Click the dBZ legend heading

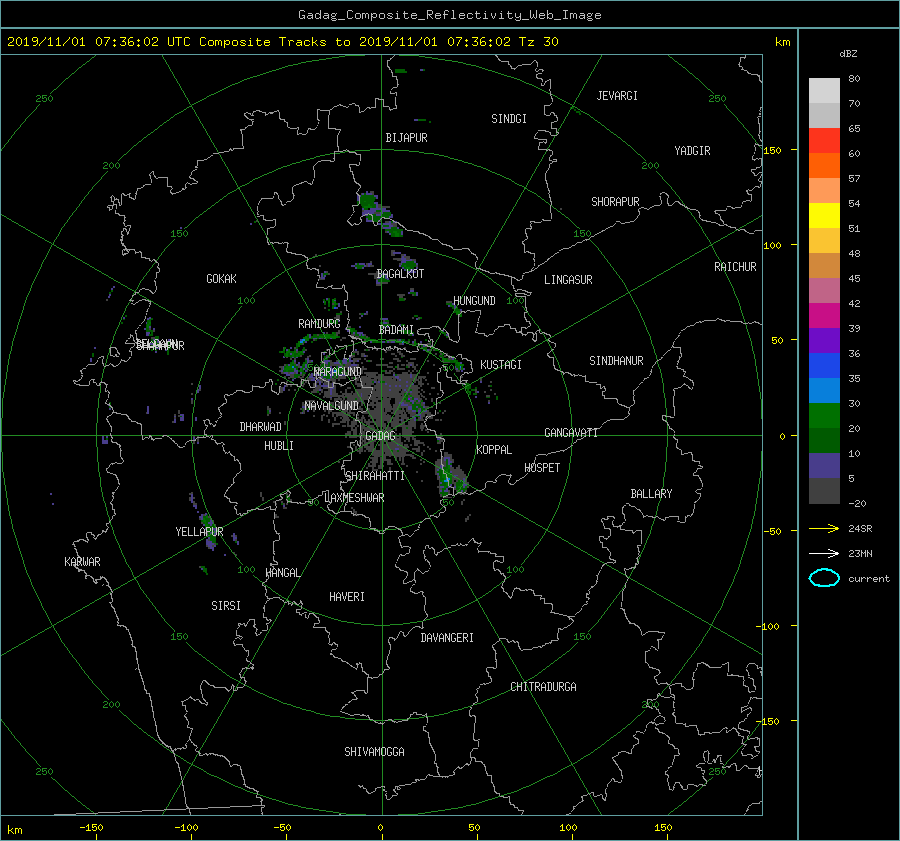pyautogui.click(x=848, y=54)
